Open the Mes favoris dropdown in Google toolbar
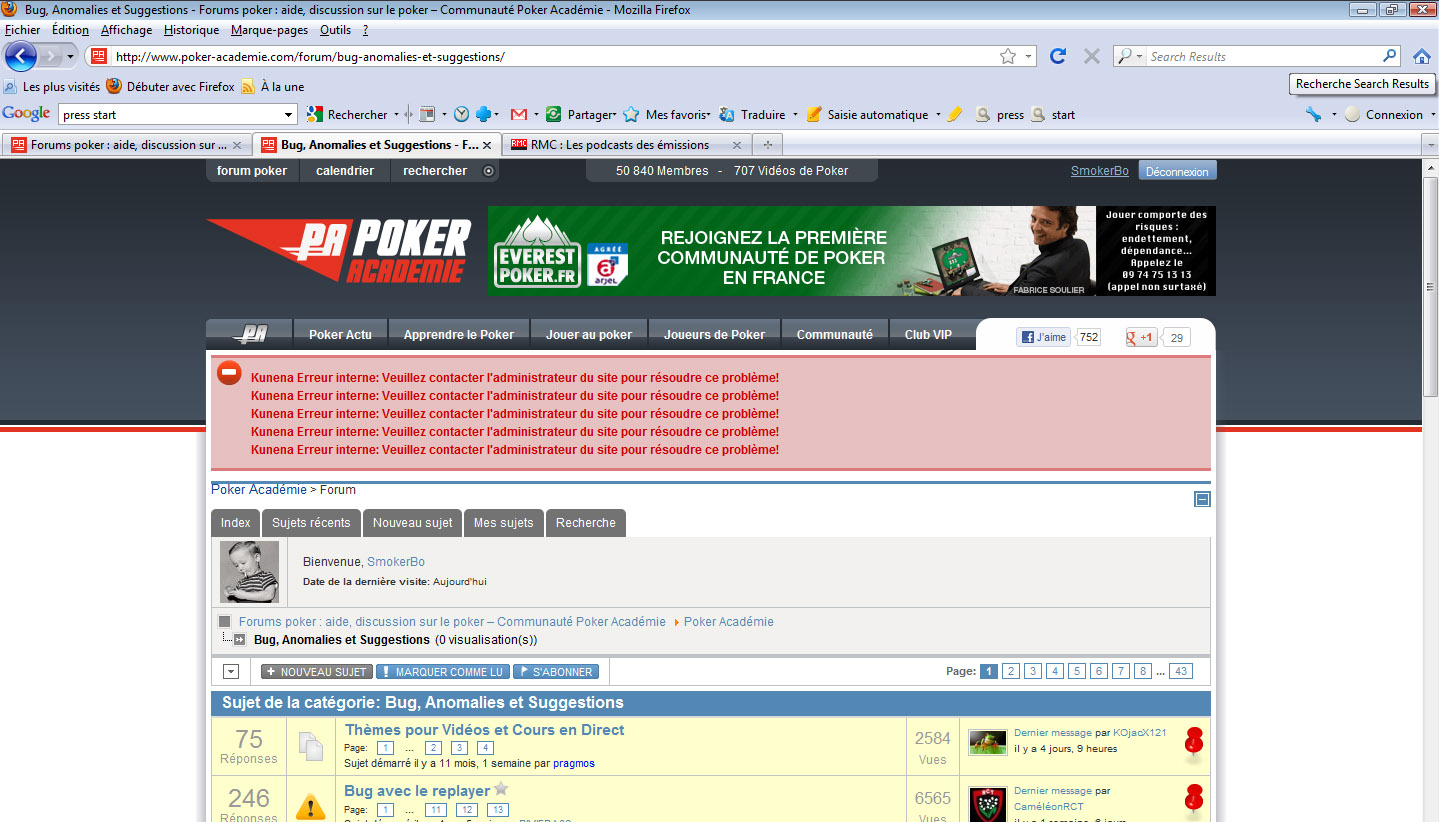This screenshot has height=822, width=1439. 709,115
